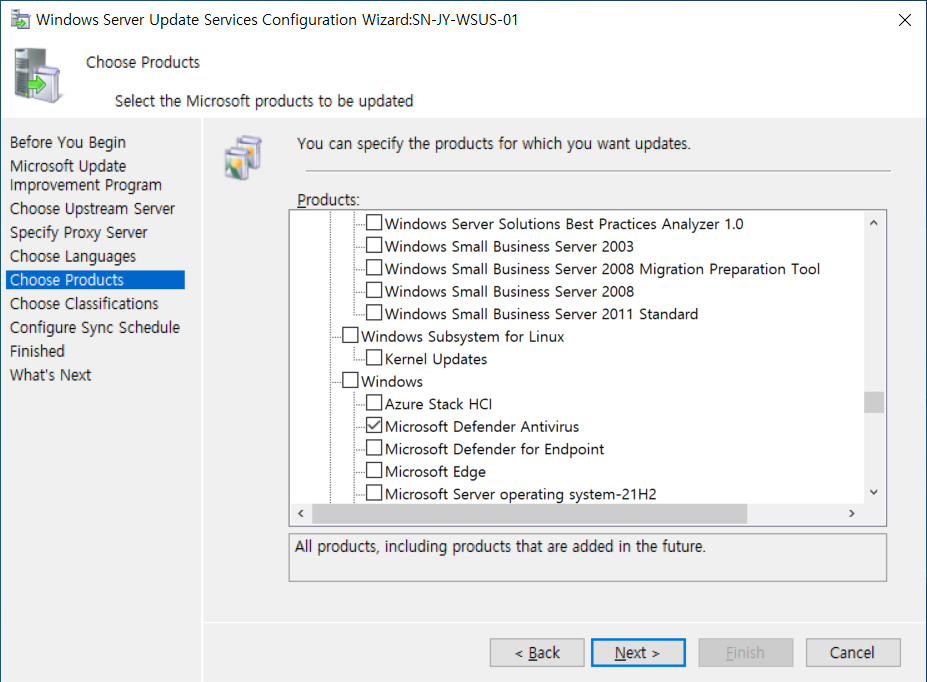This screenshot has height=682, width=927.
Task: Click the right arrow of the horizontal scrollbar
Action: (x=851, y=513)
